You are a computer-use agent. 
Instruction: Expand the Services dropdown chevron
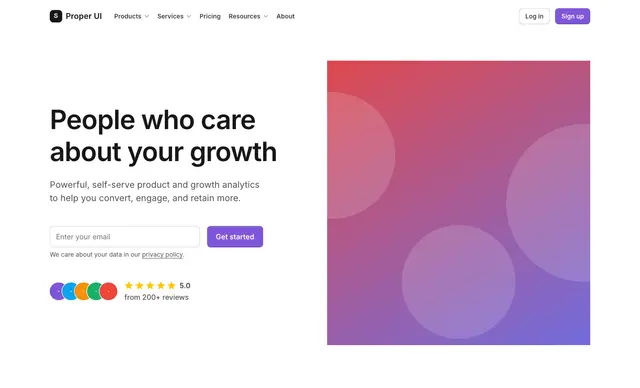click(x=189, y=16)
